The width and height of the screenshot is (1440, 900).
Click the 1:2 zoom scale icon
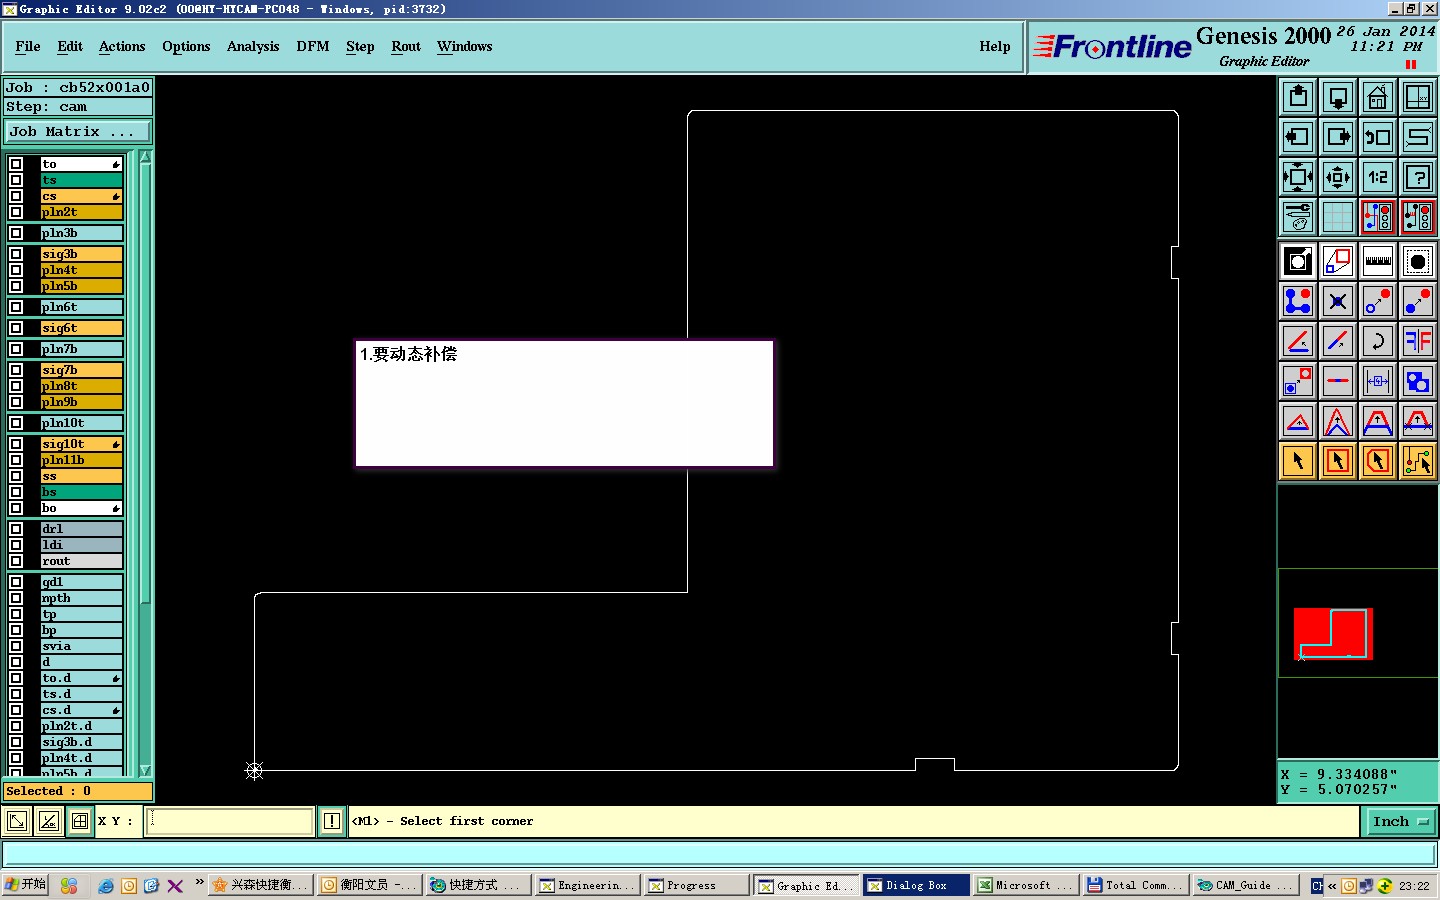pos(1378,177)
